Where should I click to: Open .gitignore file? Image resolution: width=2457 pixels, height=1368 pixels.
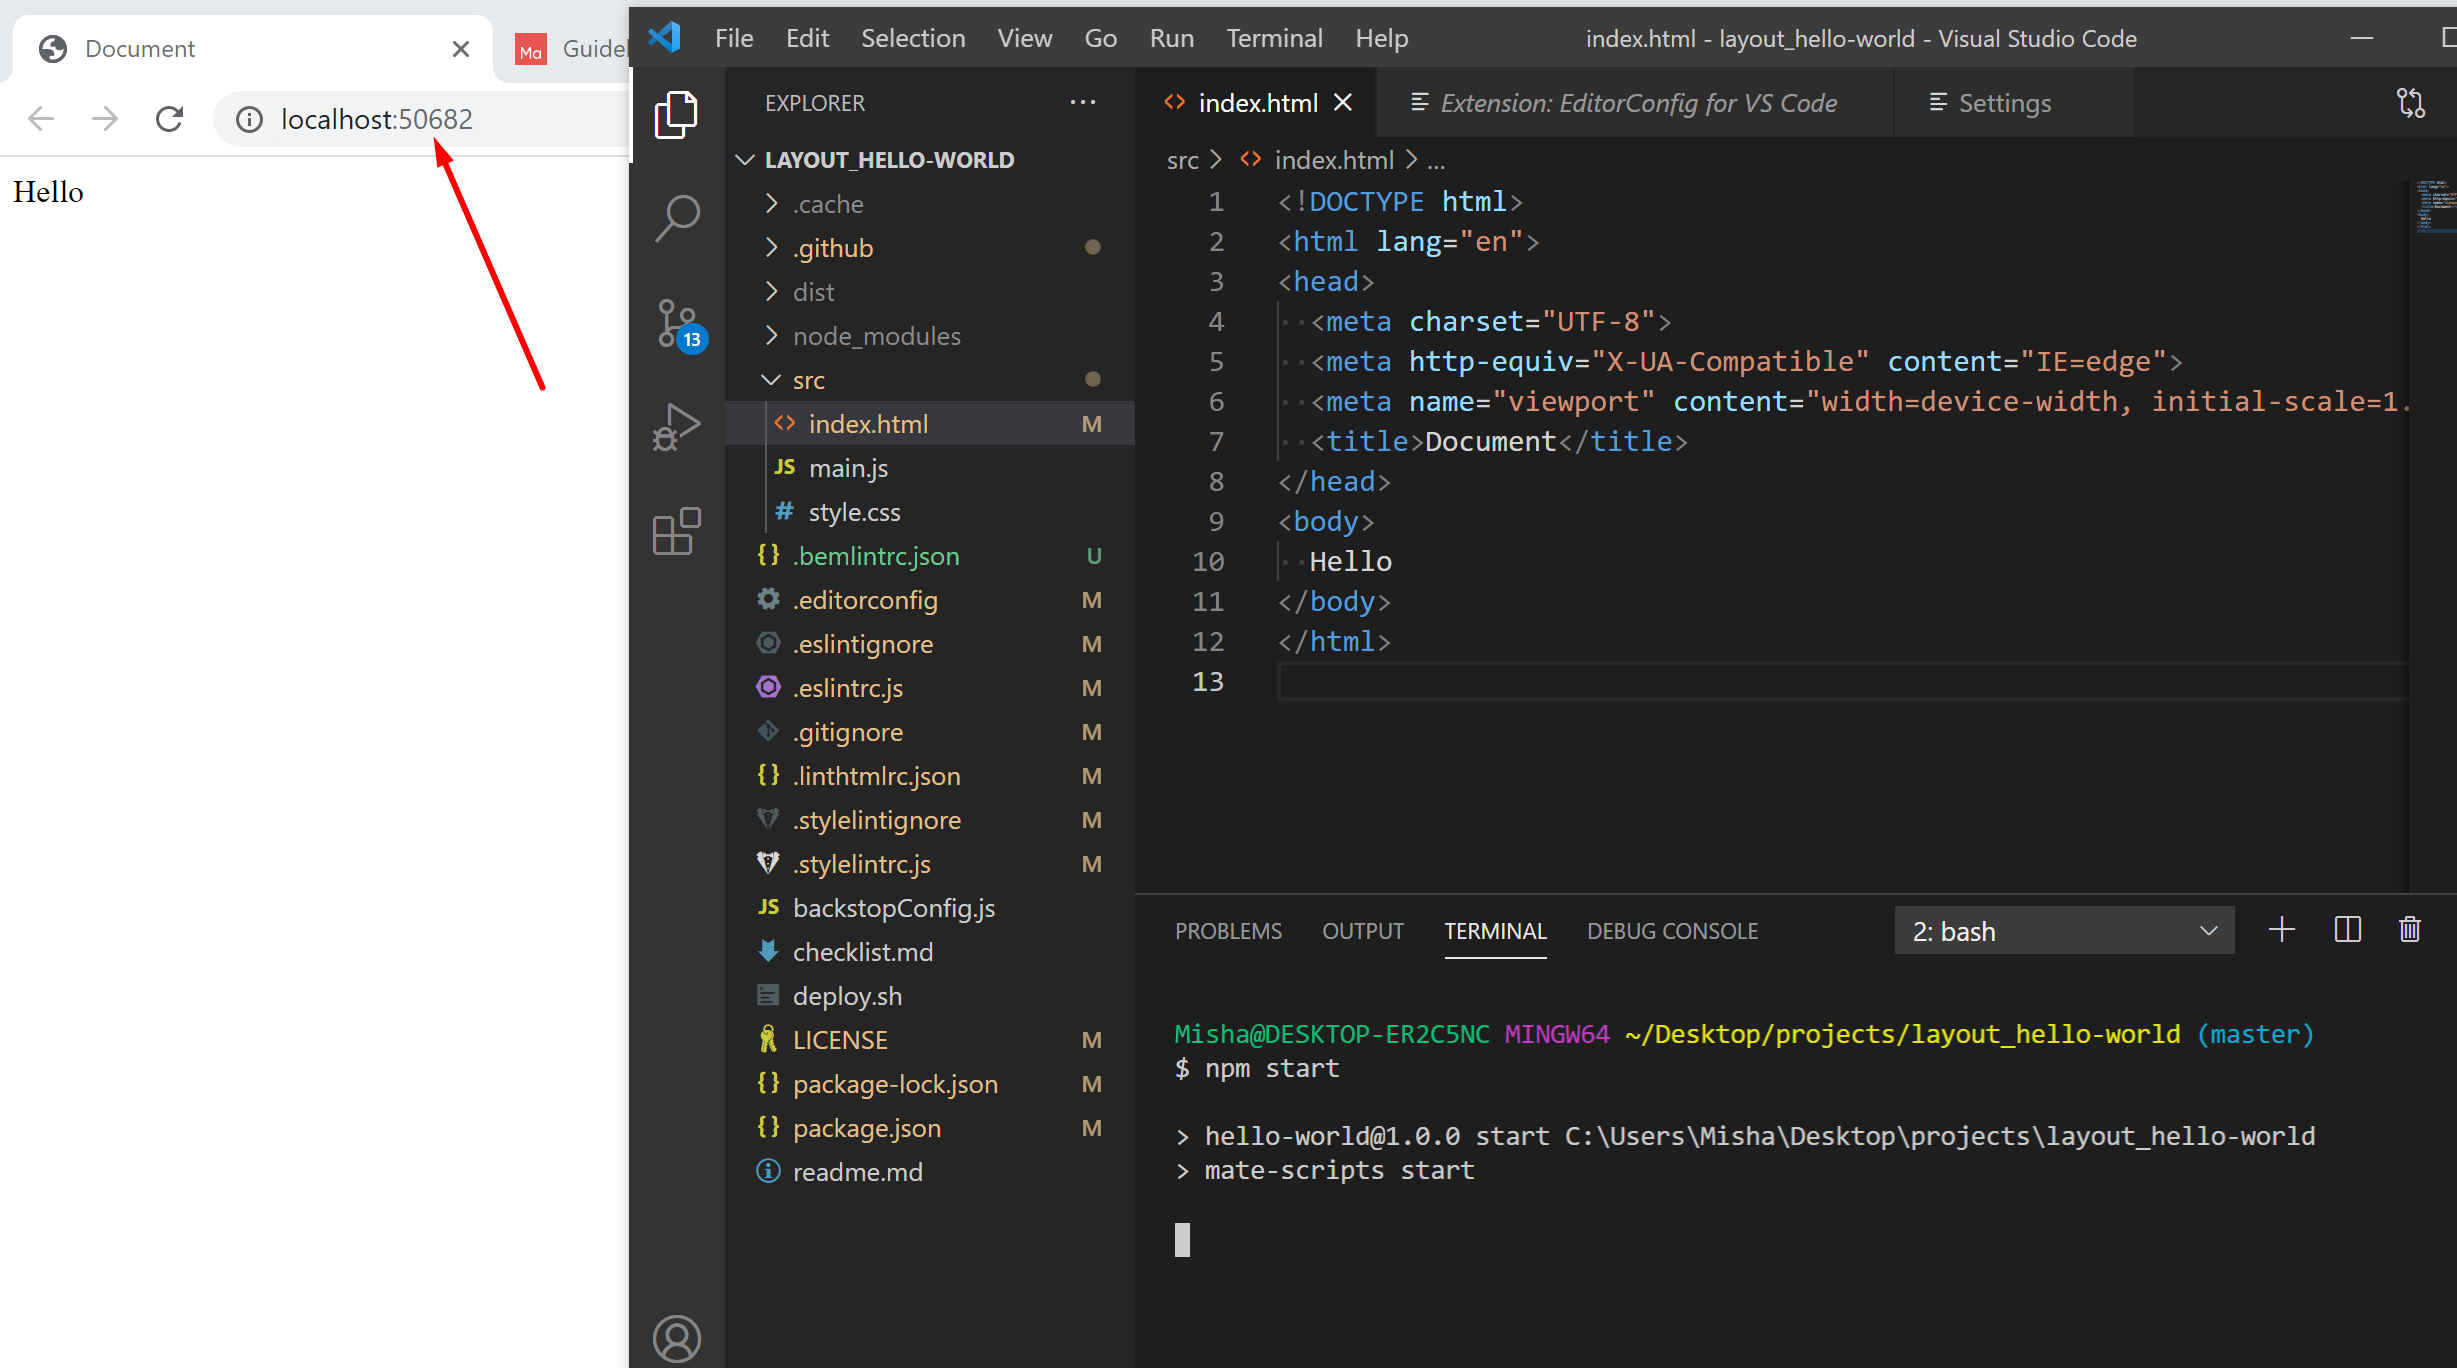(930, 732)
